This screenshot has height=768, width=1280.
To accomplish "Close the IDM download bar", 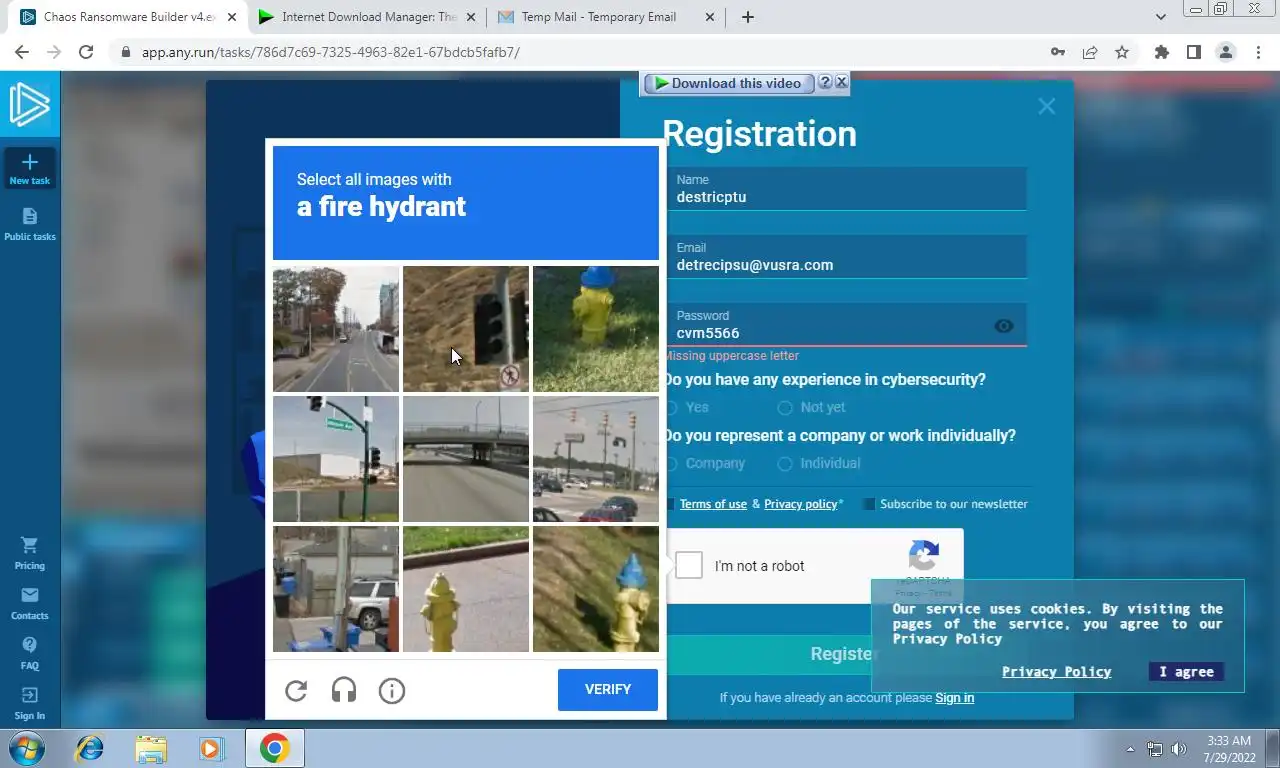I will [x=841, y=83].
